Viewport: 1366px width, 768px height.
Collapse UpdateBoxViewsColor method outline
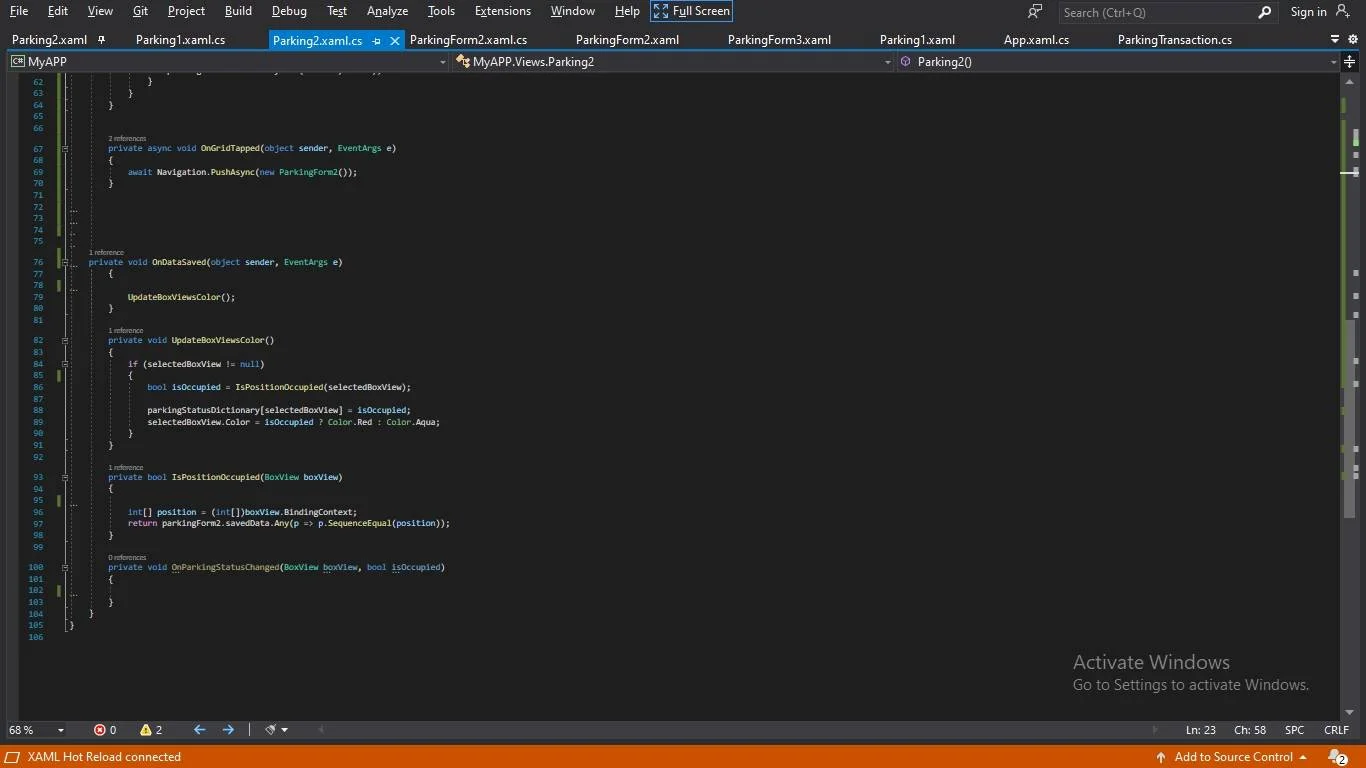65,341
